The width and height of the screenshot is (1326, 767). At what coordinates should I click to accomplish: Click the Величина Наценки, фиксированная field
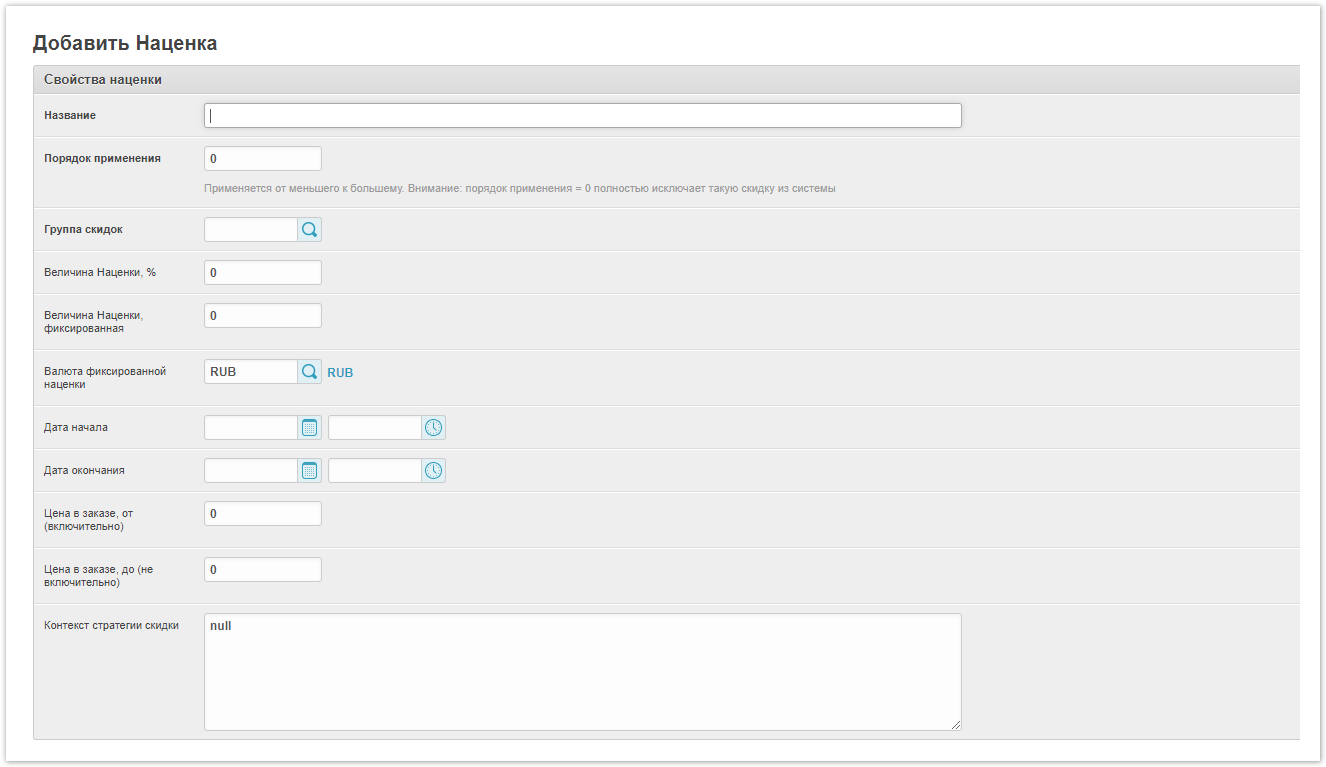(263, 316)
